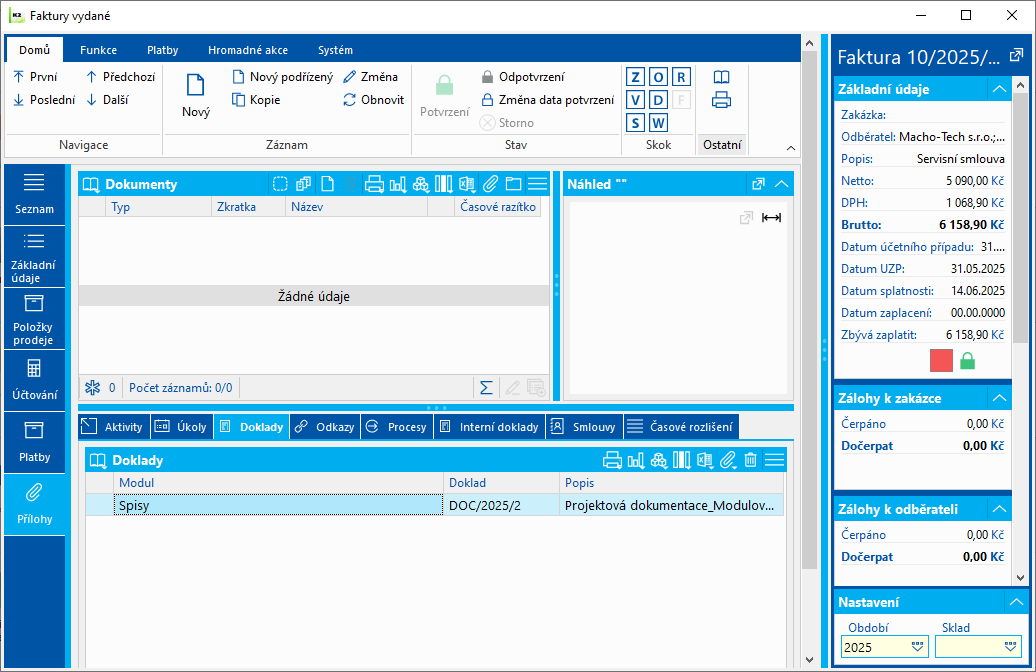This screenshot has height=672, width=1036.
Task: Click the printer icon in Ostatní
Action: 722,100
